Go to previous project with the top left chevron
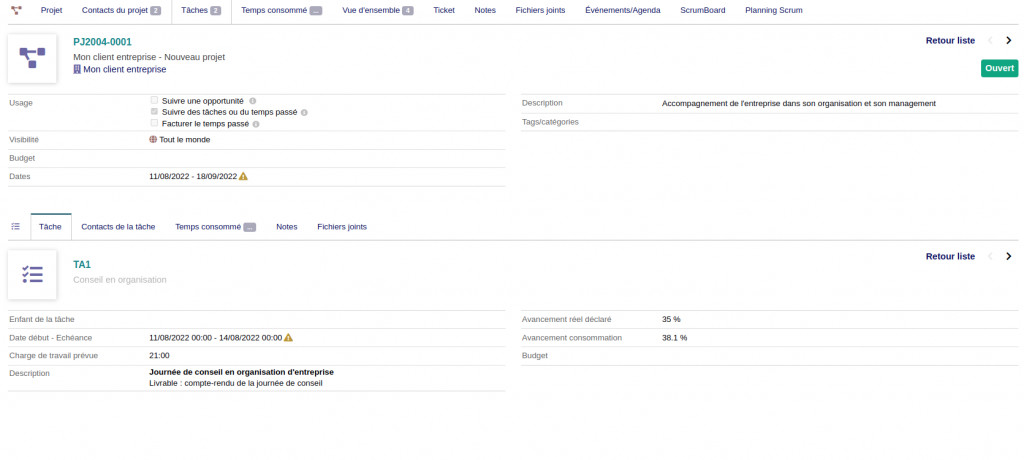Screen dimensions: 1024x460 990,41
